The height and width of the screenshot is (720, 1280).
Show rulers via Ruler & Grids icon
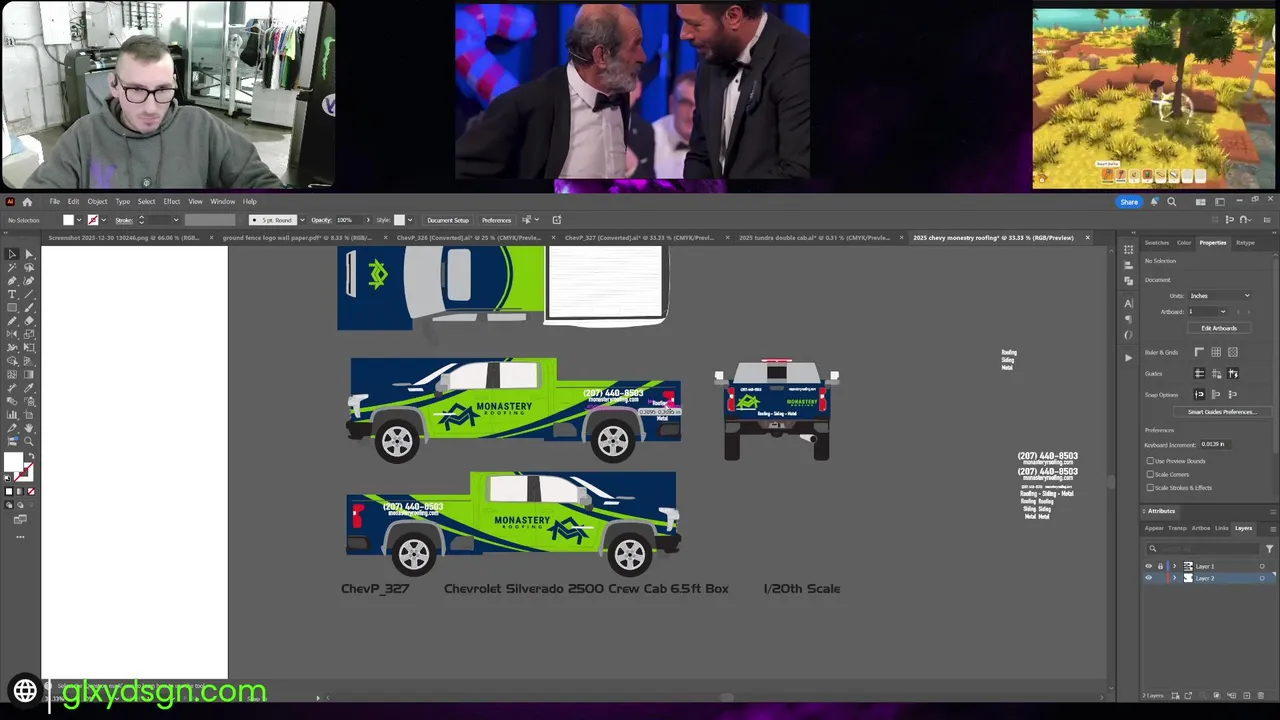(x=1199, y=352)
